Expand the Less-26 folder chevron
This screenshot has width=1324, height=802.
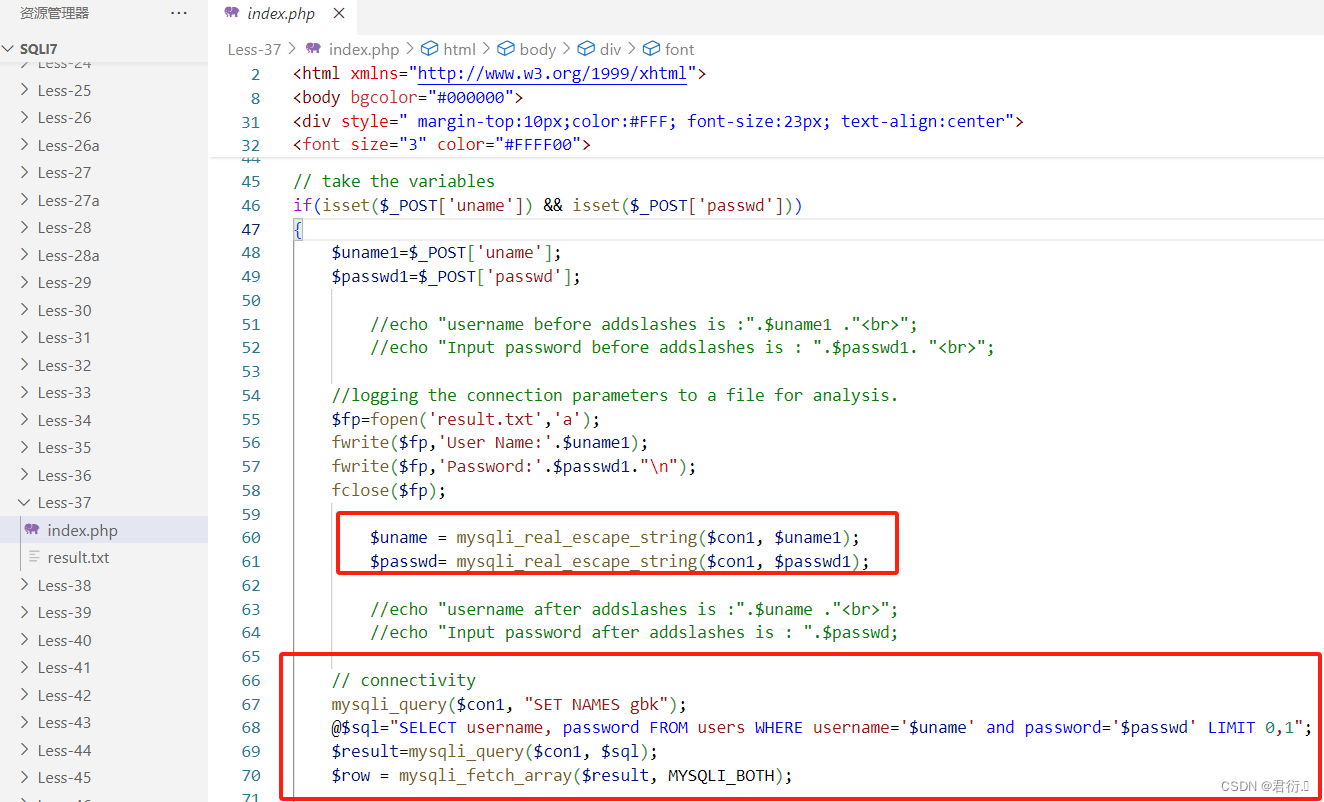[25, 117]
